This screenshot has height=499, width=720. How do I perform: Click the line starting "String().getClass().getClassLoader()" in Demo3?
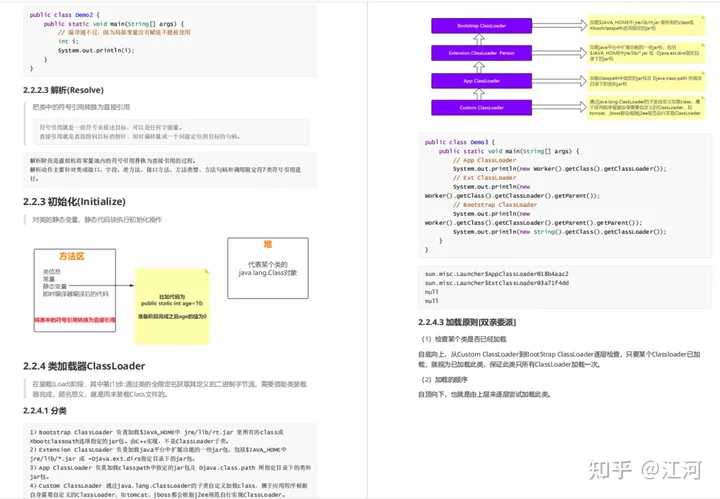[559, 232]
